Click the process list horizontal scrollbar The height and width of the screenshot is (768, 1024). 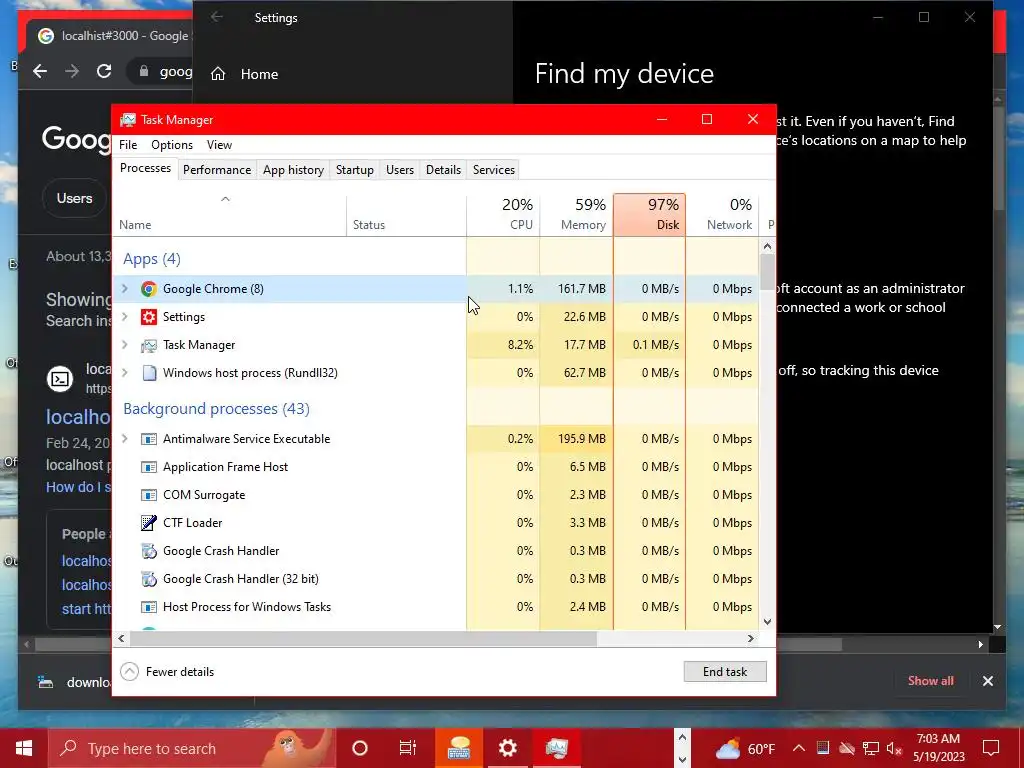tap(362, 638)
